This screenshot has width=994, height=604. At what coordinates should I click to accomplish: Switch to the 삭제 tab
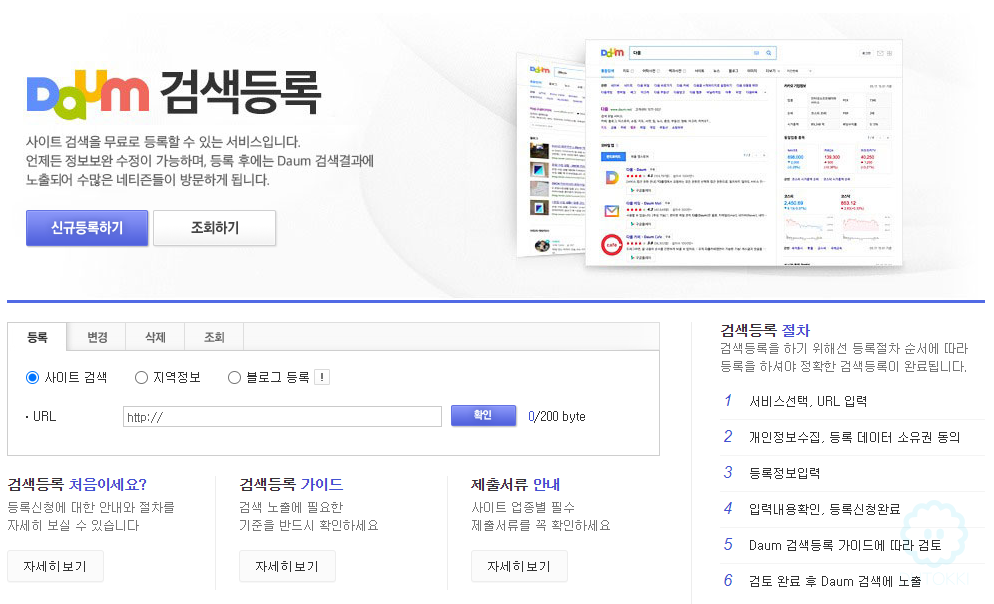155,337
